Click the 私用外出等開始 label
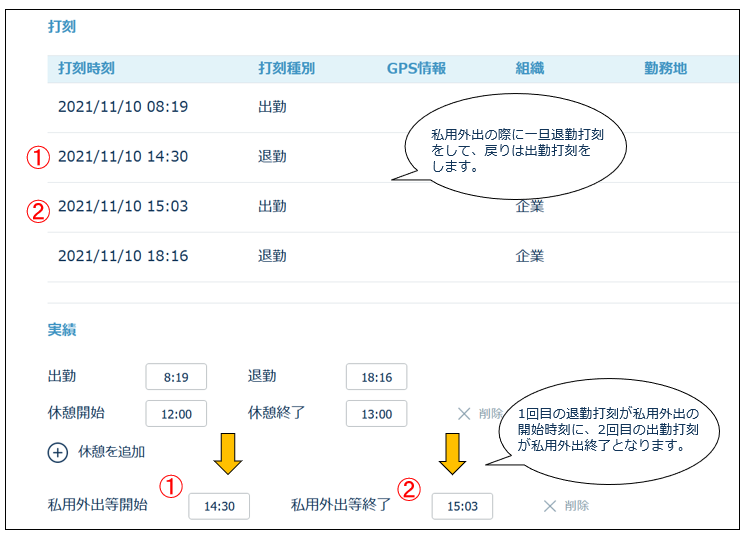Viewport: 752px width, 543px height. tap(97, 505)
